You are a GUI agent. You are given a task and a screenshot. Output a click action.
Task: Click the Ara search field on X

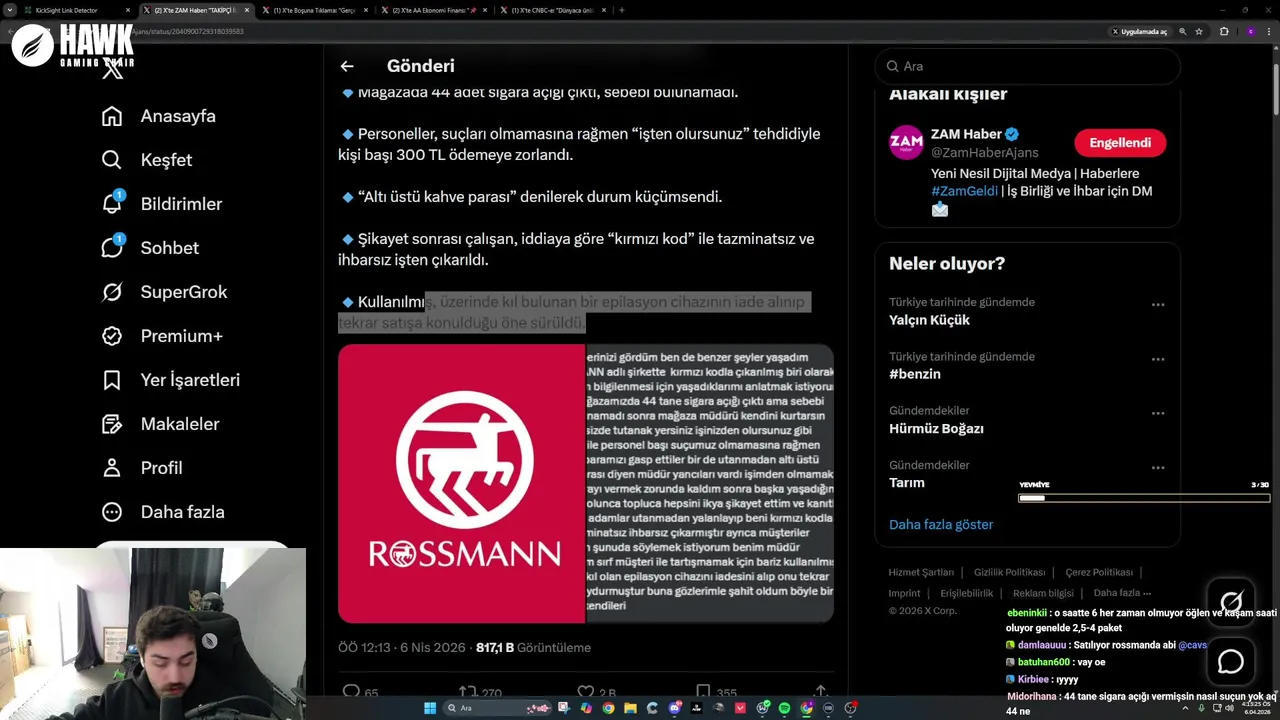pyautogui.click(x=1027, y=66)
